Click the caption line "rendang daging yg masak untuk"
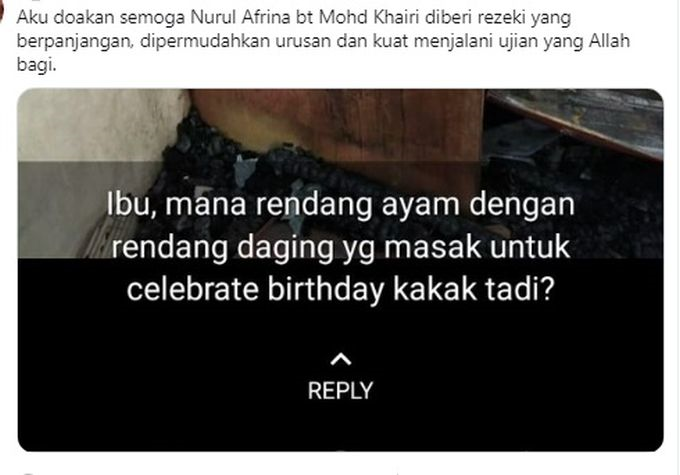This screenshot has height=475, width=680. coord(340,247)
